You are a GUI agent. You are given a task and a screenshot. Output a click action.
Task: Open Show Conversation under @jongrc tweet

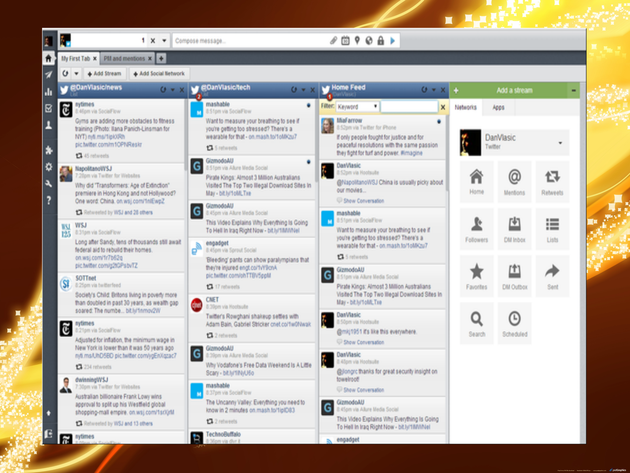tap(363, 390)
